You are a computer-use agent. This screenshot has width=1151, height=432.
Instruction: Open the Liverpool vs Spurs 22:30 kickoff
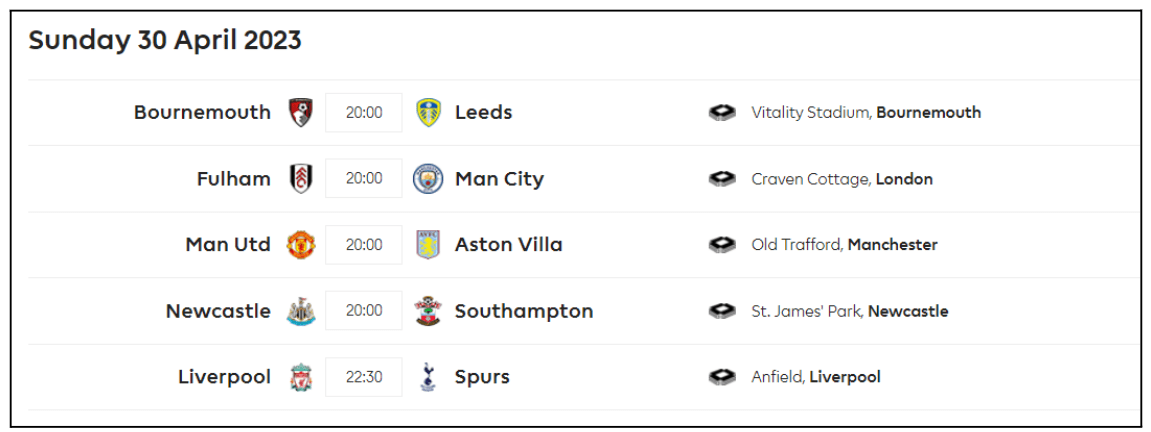point(364,377)
